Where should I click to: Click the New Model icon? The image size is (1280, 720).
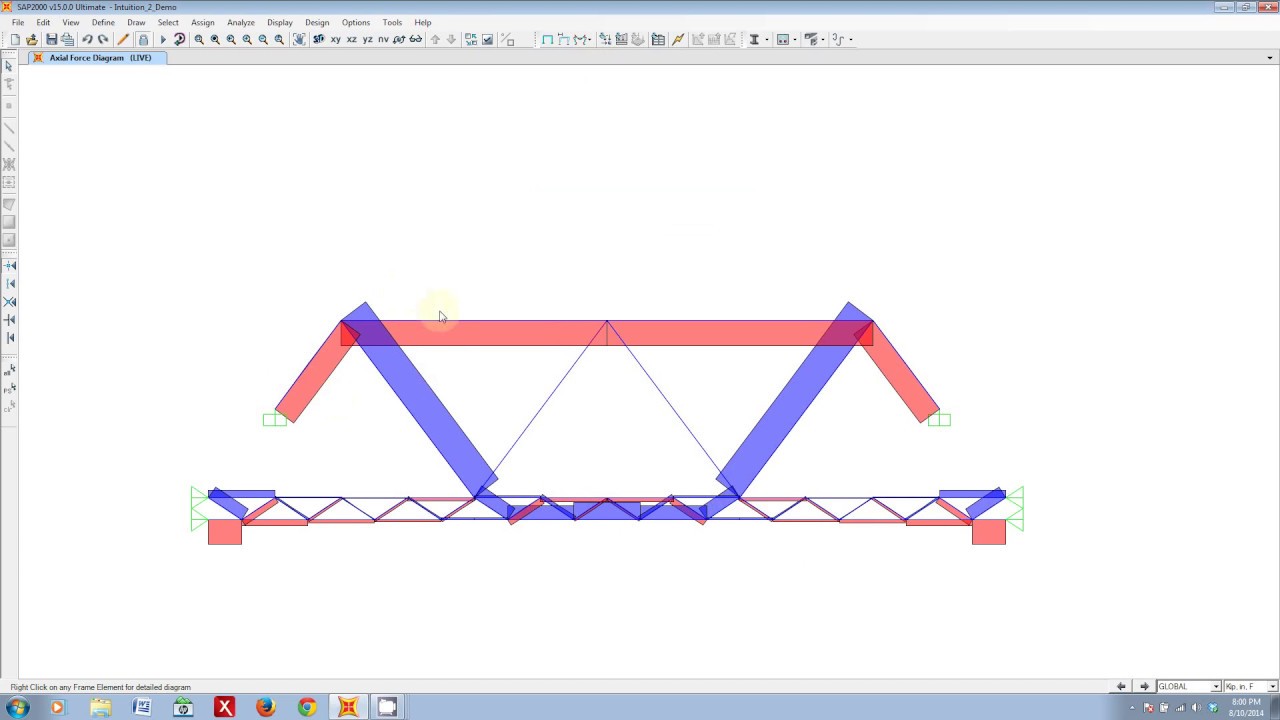[x=15, y=40]
